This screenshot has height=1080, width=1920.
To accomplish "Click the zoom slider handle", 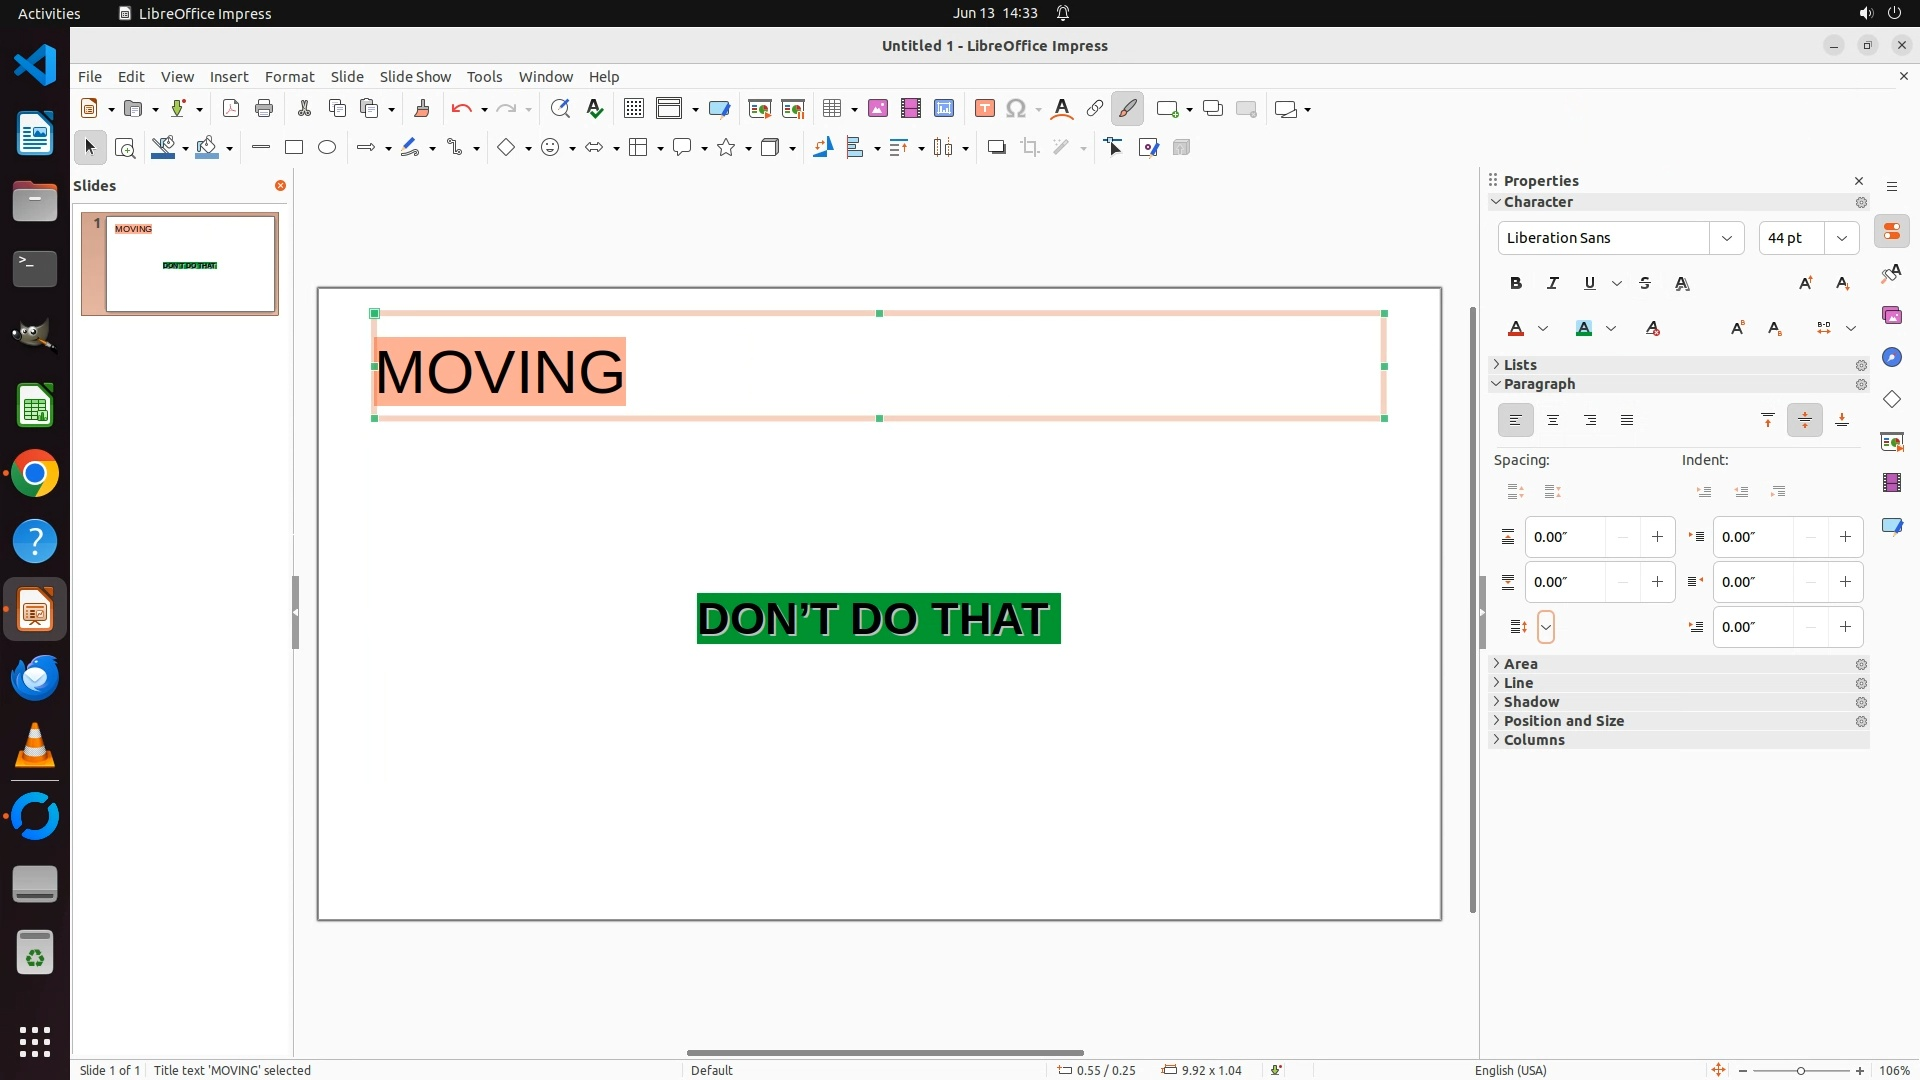I will pyautogui.click(x=1801, y=1071).
